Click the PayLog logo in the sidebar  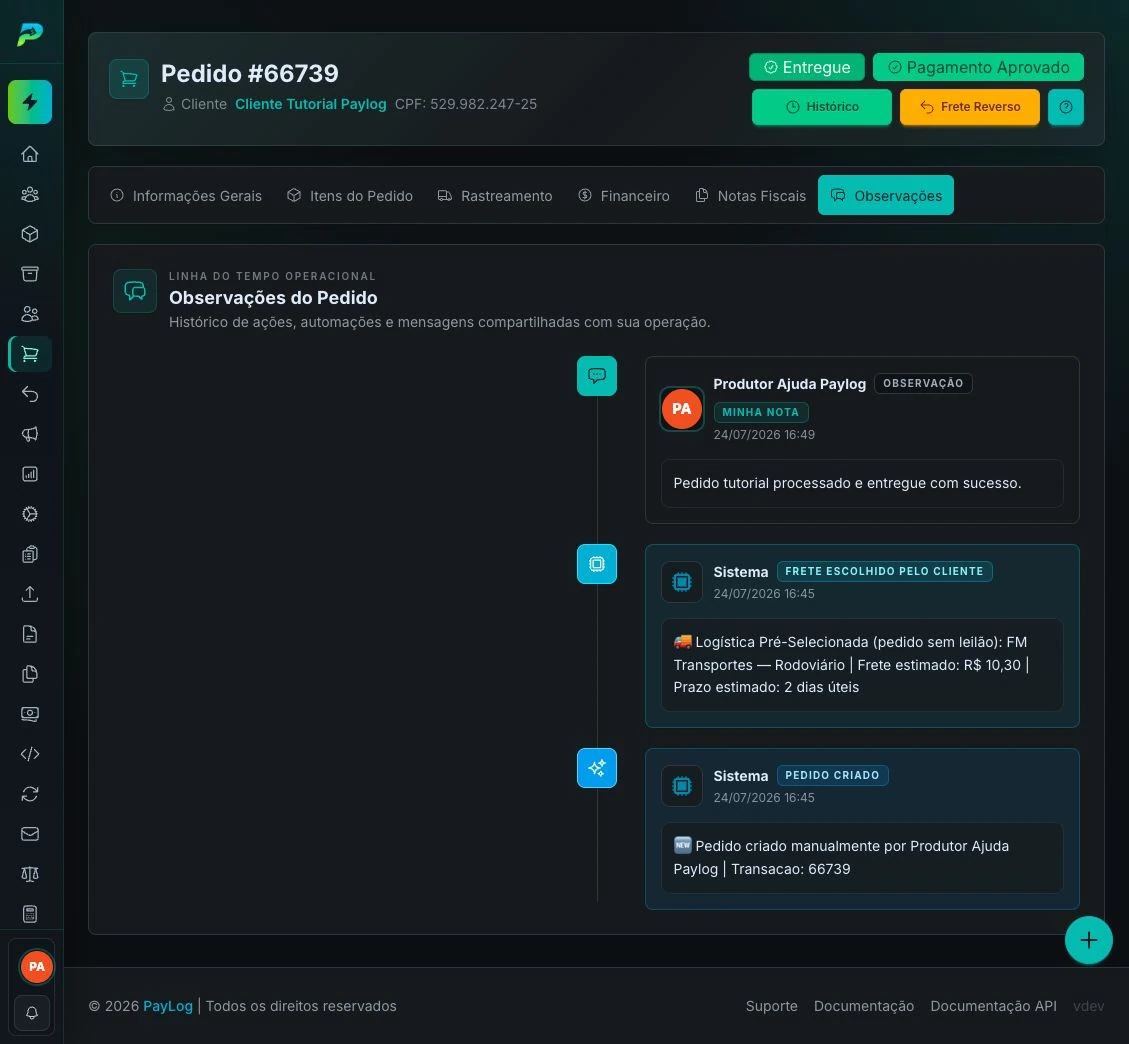[30, 33]
